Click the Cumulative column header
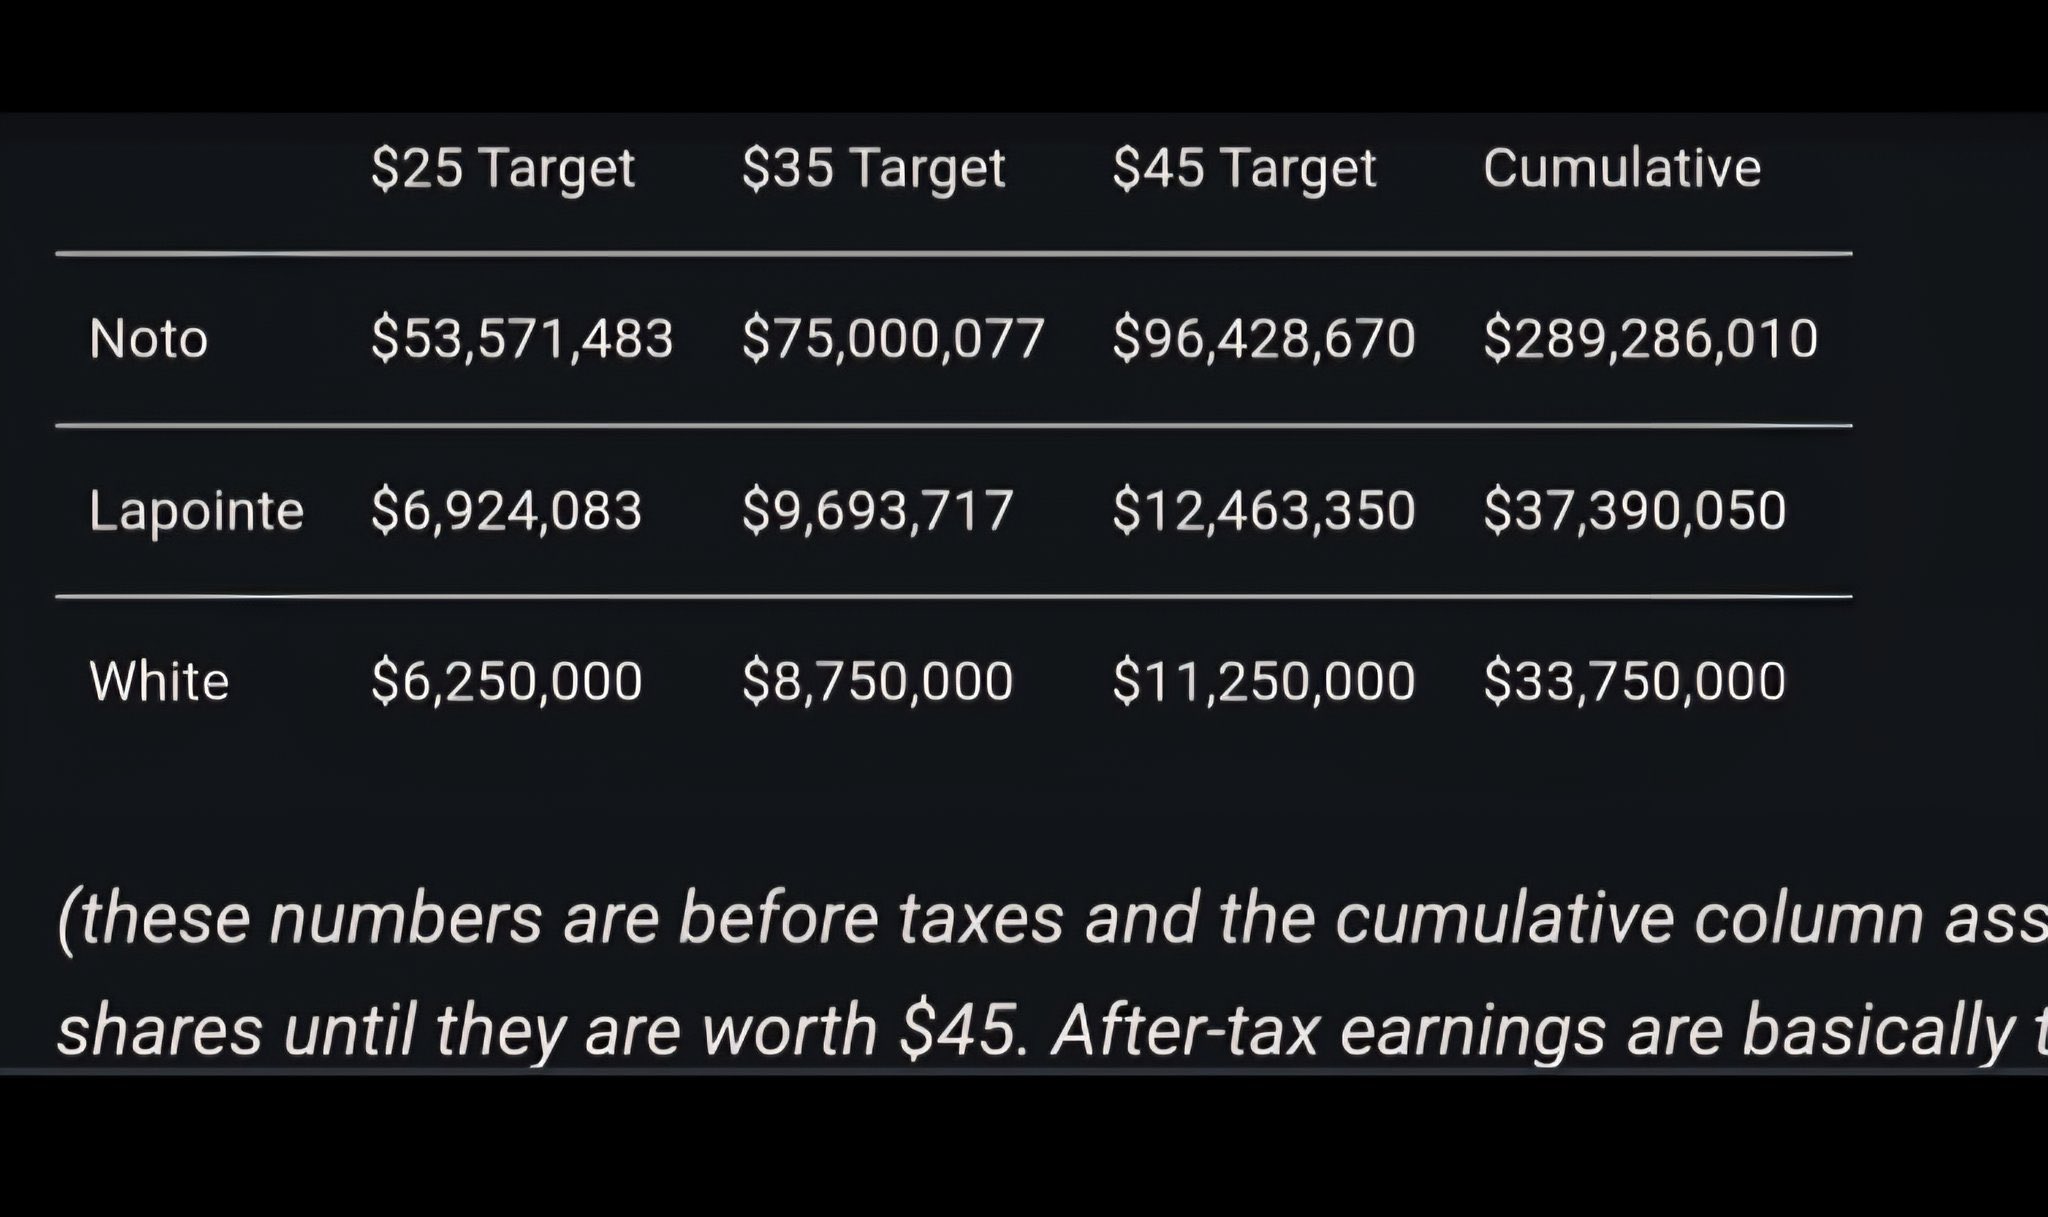The width and height of the screenshot is (2048, 1217). [x=1622, y=168]
